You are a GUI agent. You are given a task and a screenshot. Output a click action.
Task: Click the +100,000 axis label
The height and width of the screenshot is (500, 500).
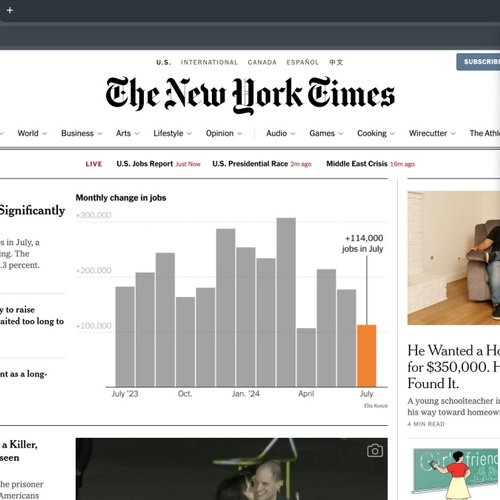pos(94,326)
